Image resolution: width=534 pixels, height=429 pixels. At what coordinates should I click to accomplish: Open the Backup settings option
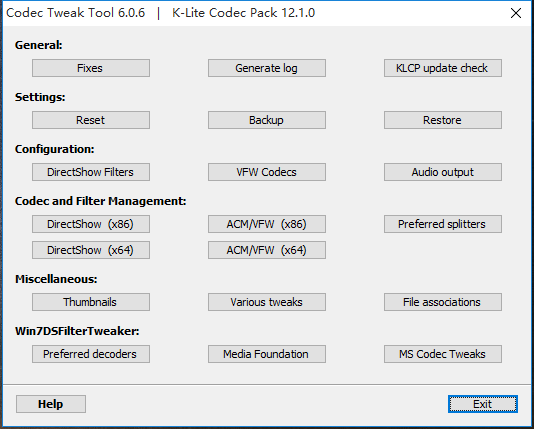tap(267, 120)
